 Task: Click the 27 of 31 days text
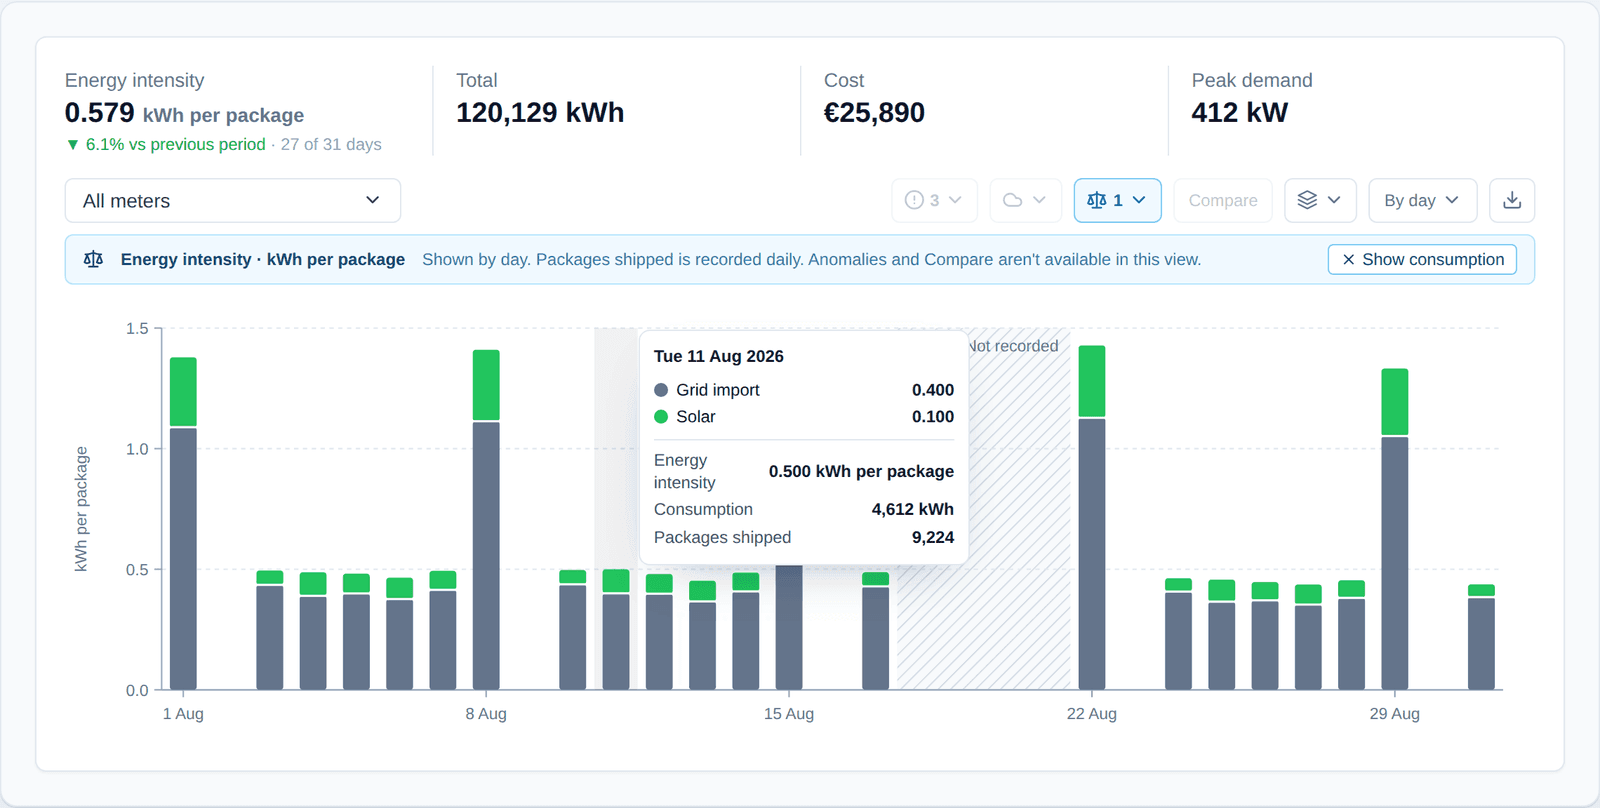tap(331, 144)
